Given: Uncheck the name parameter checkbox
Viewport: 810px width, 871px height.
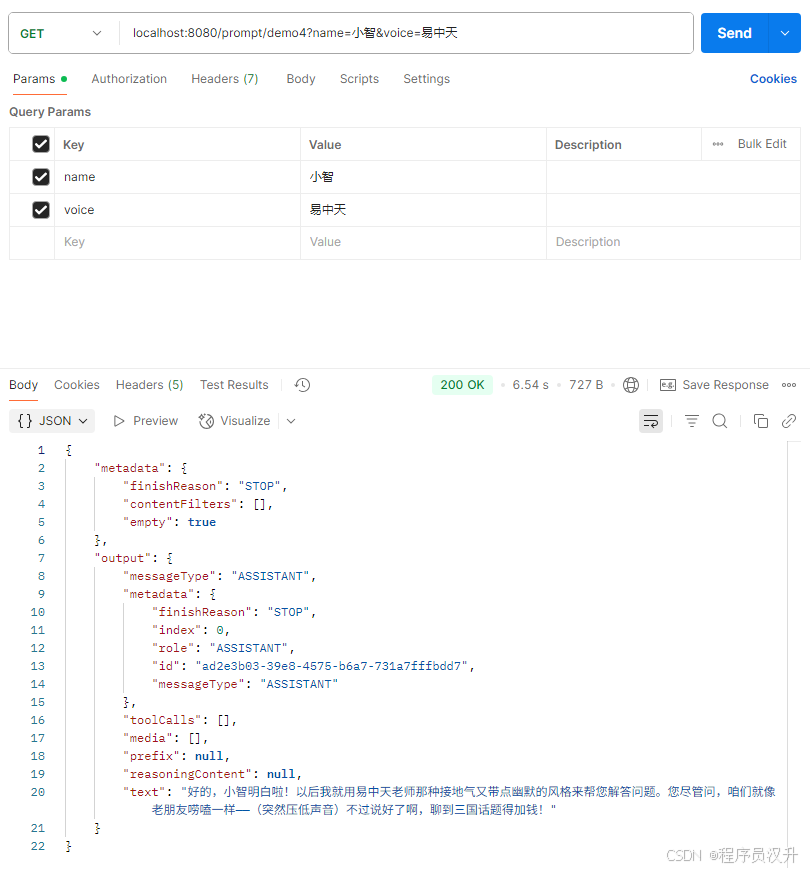Looking at the screenshot, I should coord(41,177).
